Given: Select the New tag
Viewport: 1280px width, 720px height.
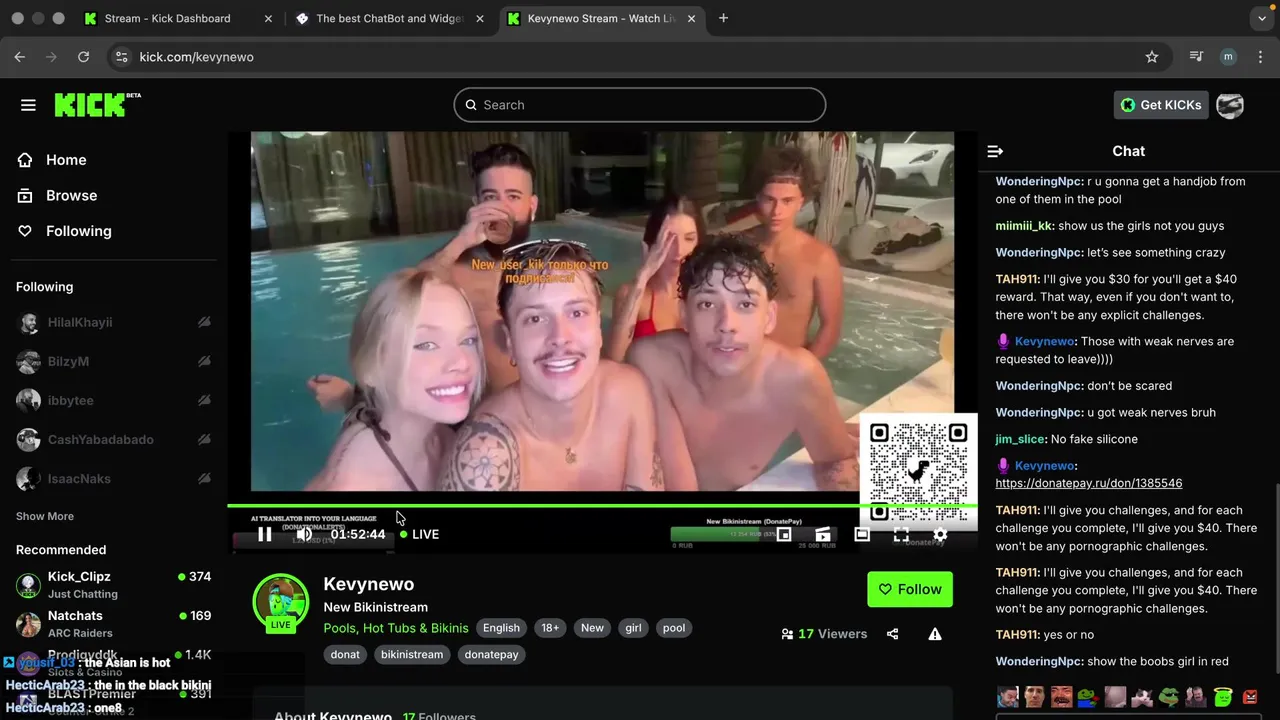Looking at the screenshot, I should [592, 628].
